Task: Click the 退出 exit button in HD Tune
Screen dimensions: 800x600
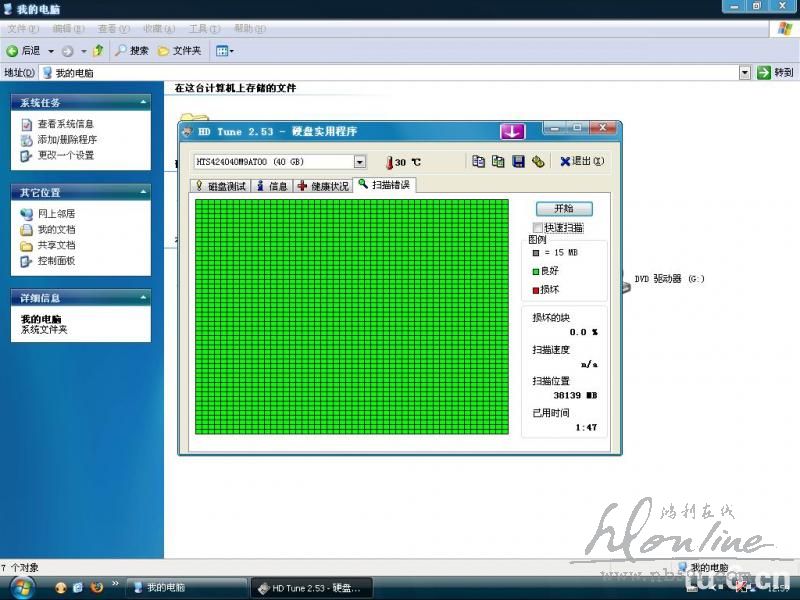Action: [581, 161]
